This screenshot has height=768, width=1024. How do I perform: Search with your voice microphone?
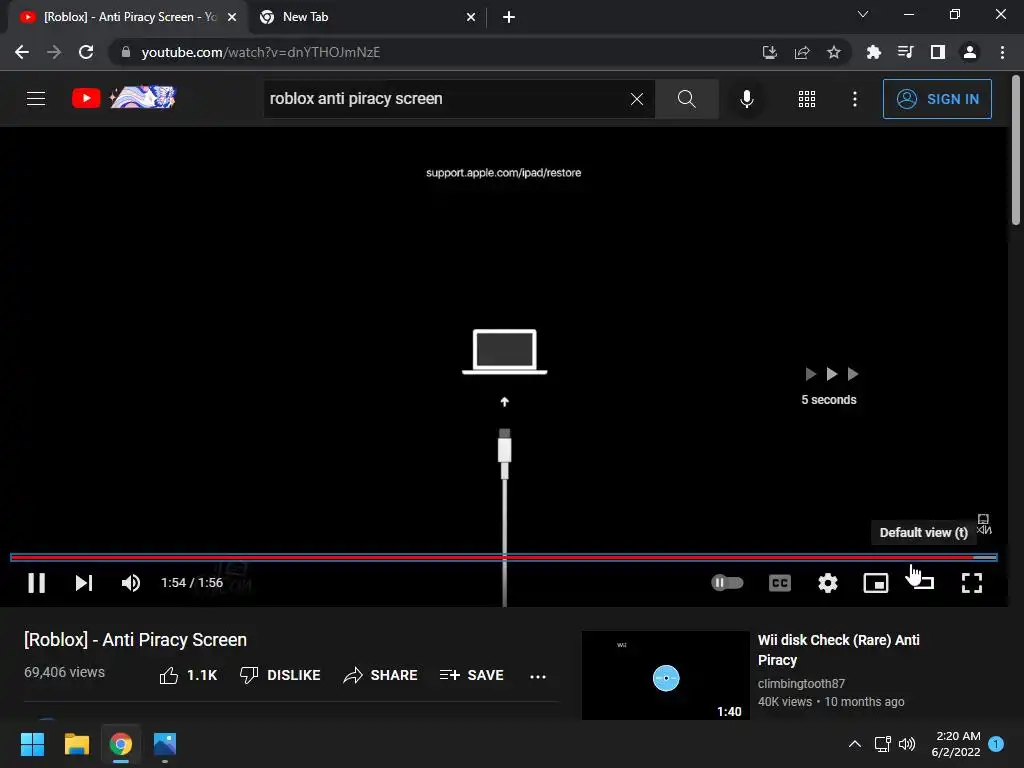point(747,99)
